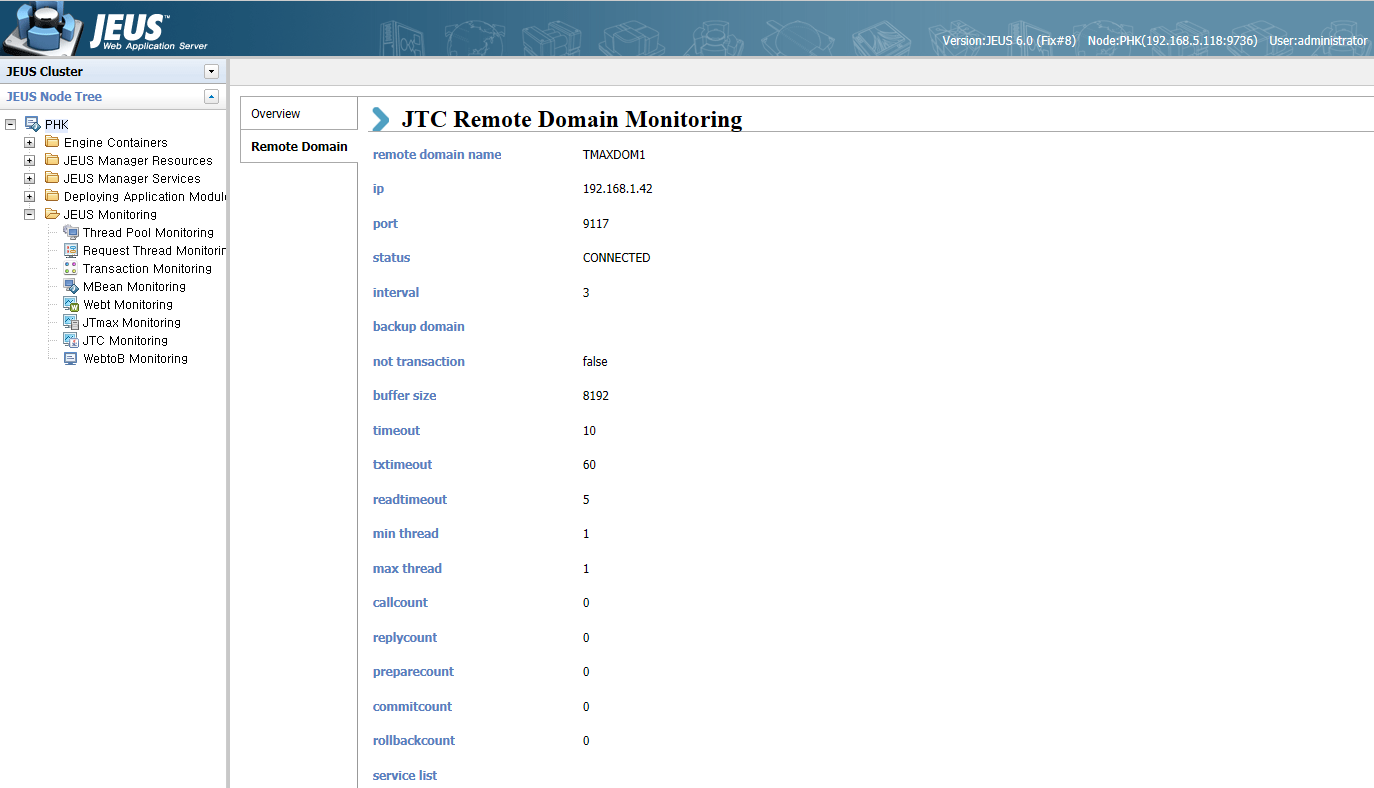The height and width of the screenshot is (788, 1374).
Task: Click the PHK node icon
Action: pos(32,124)
